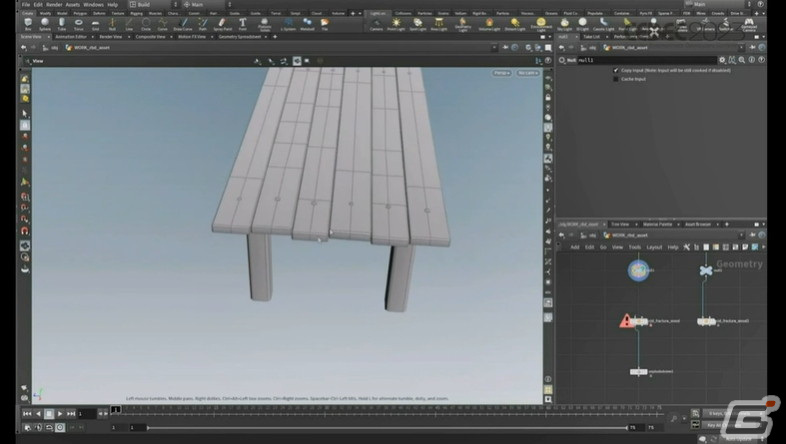Image resolution: width=786 pixels, height=444 pixels.
Task: Open network editor Tools menu
Action: 635,247
